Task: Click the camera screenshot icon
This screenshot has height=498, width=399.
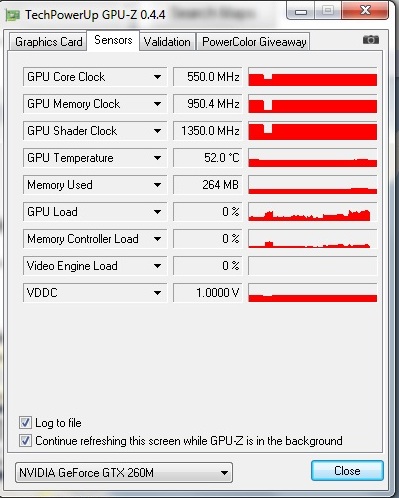Action: (x=371, y=40)
